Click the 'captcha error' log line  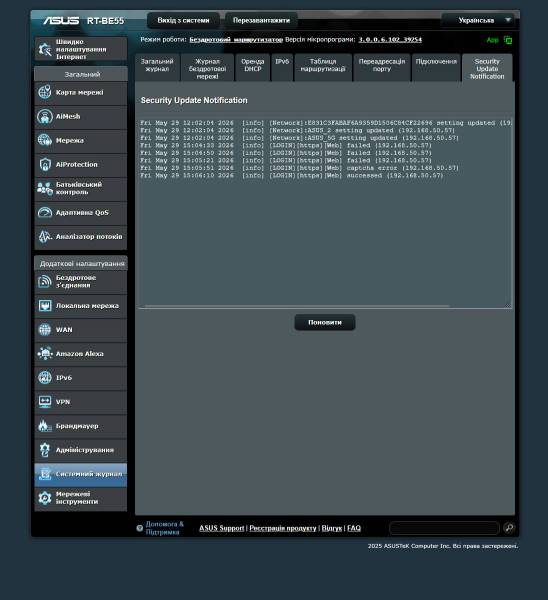tap(299, 168)
